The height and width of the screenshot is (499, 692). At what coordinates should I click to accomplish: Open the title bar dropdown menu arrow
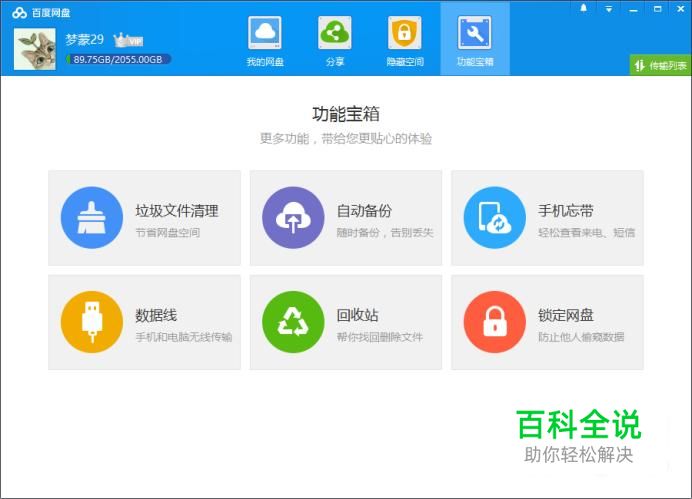pos(609,9)
